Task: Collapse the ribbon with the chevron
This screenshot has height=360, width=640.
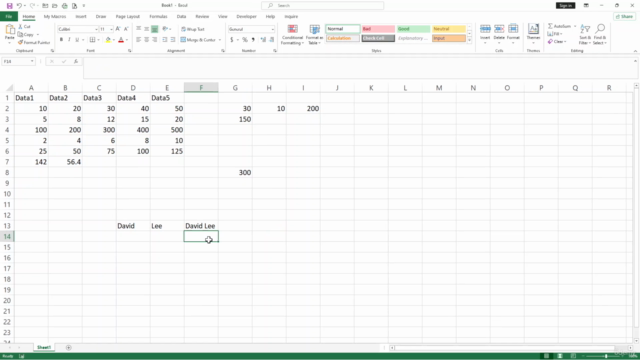Action: coord(635,51)
